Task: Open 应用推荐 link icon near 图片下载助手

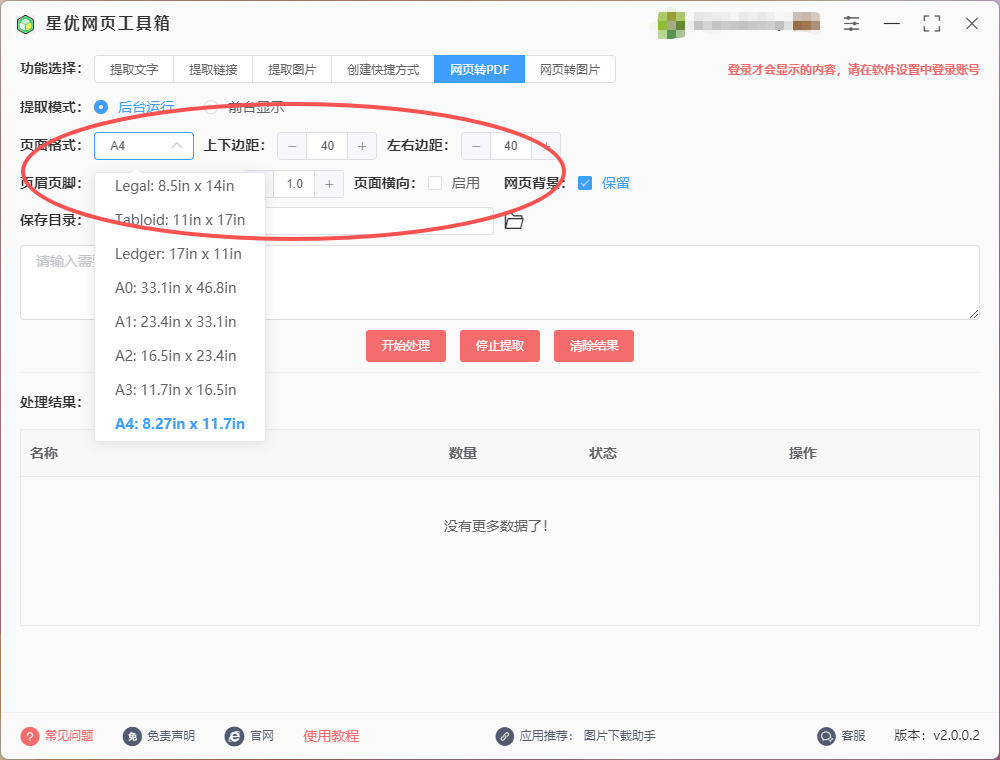Action: (x=505, y=735)
